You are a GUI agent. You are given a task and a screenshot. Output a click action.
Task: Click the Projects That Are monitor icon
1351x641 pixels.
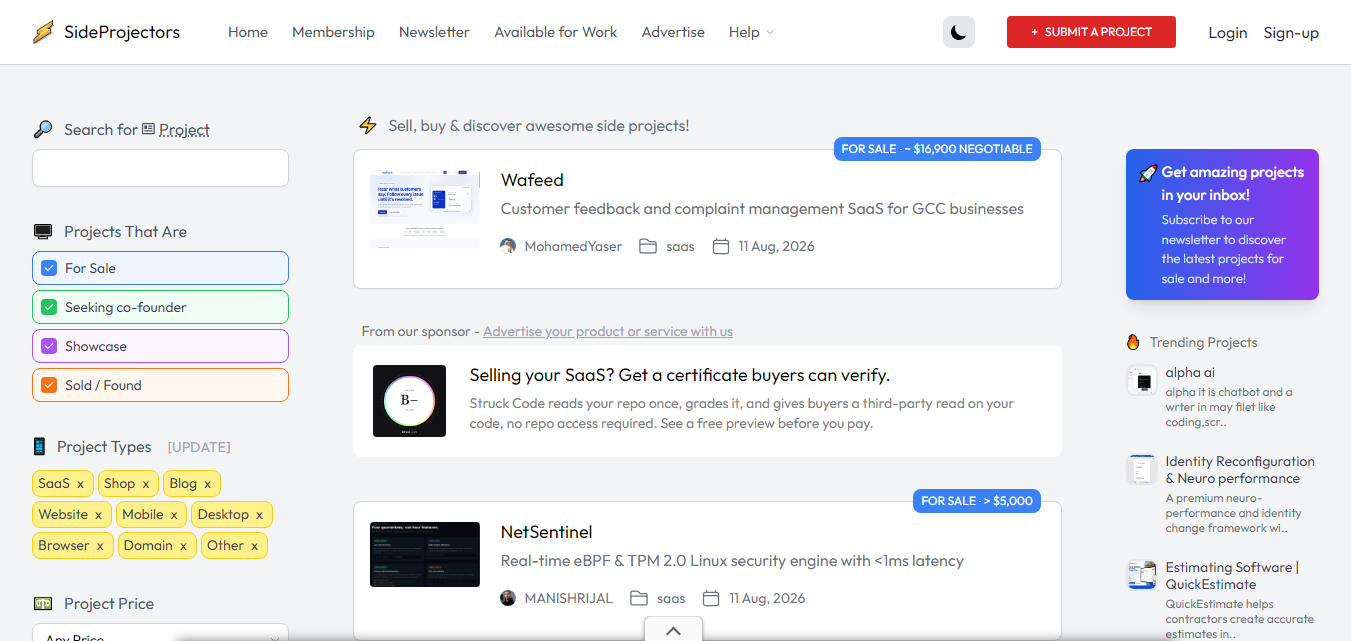click(43, 232)
